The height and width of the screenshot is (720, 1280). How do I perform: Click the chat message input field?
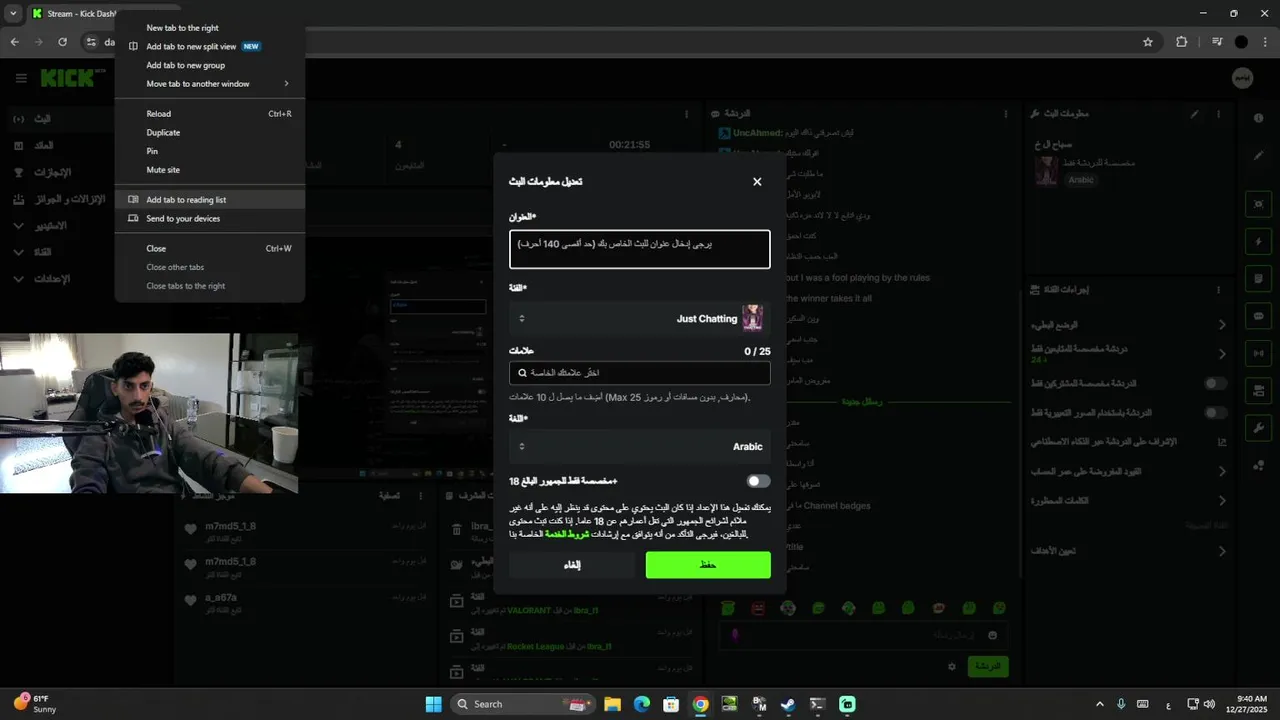click(x=864, y=635)
